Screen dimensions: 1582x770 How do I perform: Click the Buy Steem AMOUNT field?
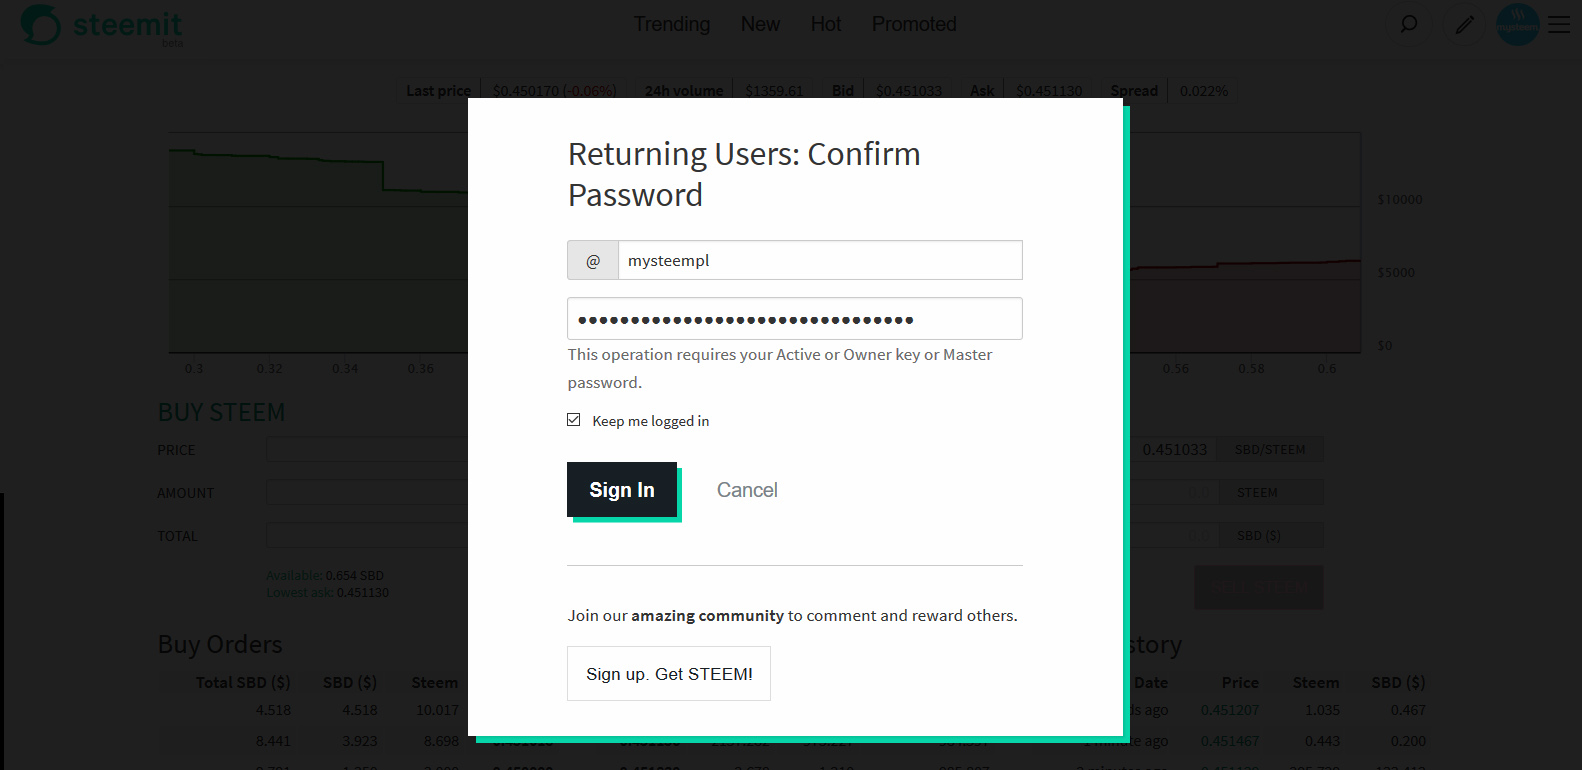366,493
